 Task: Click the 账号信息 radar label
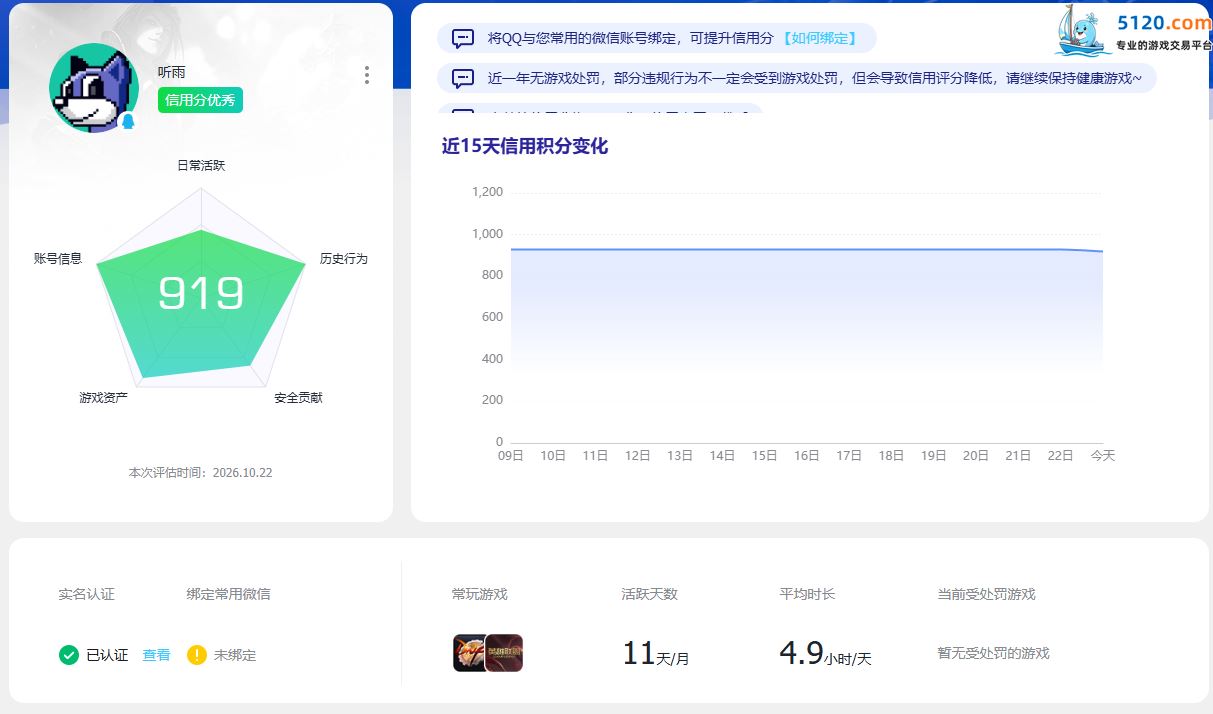tap(58, 258)
